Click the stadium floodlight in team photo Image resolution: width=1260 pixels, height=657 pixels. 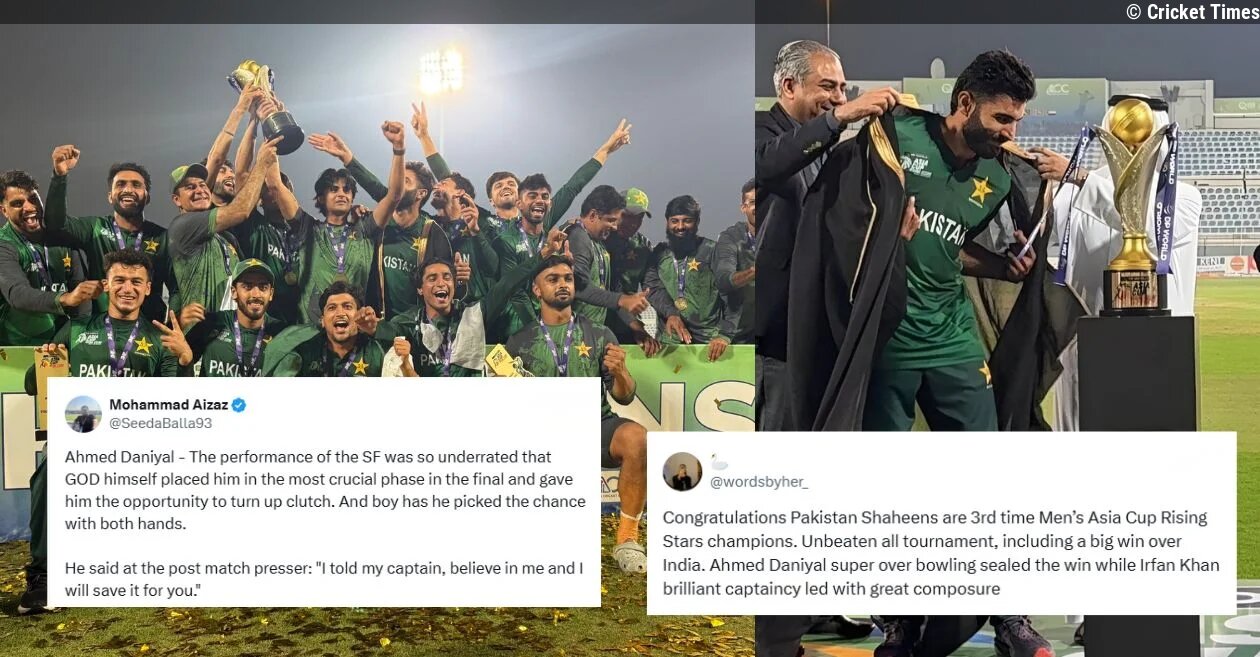441,72
